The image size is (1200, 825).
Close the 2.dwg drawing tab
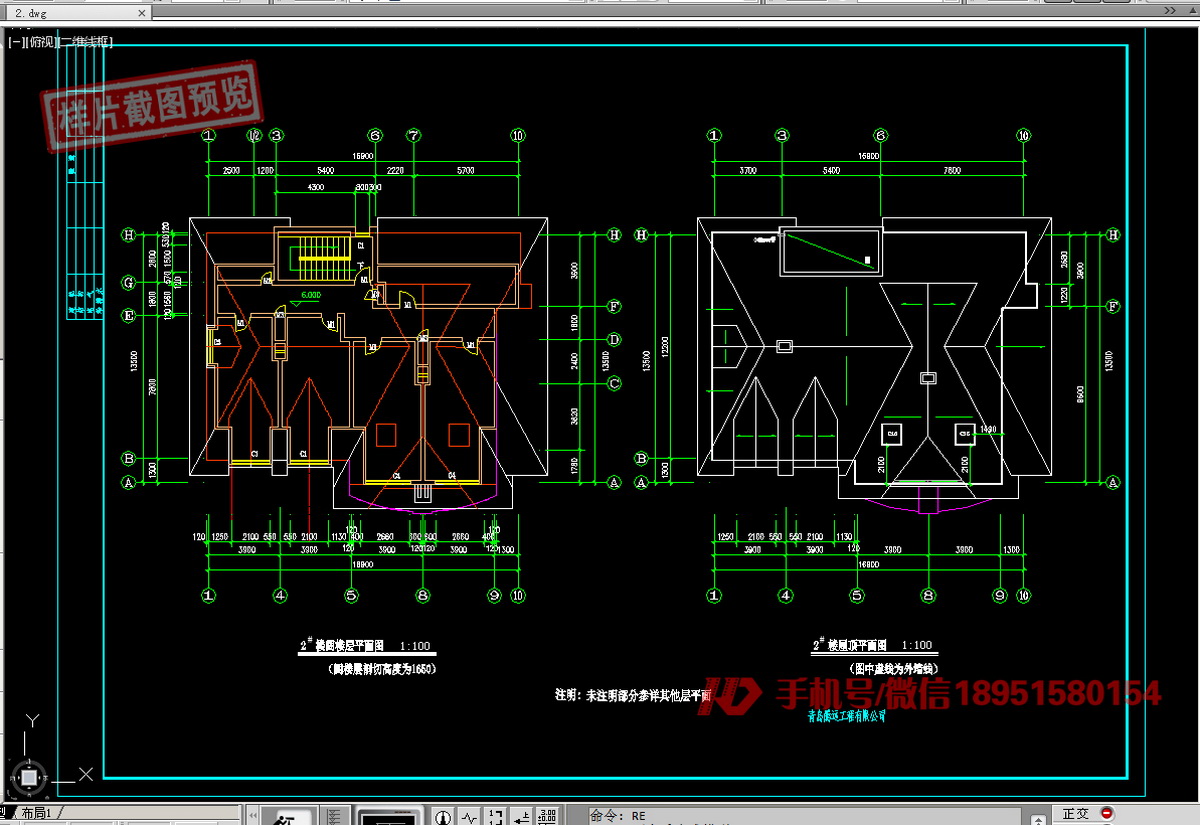click(x=140, y=14)
